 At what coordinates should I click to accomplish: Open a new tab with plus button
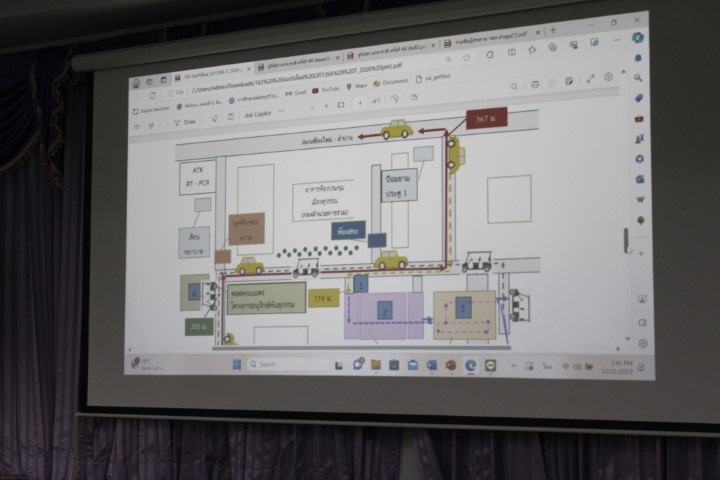tap(552, 30)
